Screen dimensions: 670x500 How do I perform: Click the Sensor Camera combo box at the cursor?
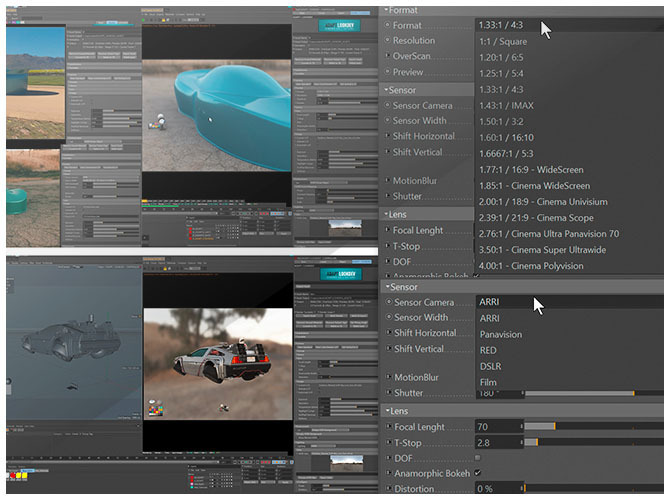[569, 302]
